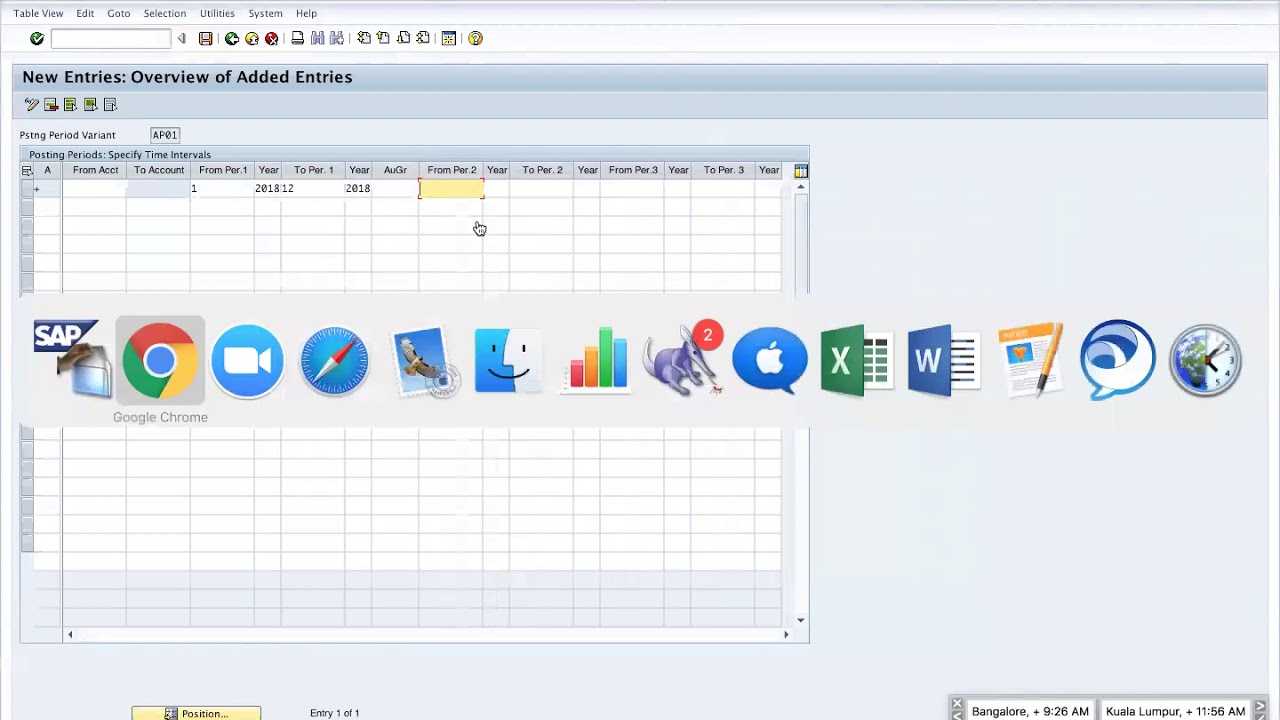Click the To Account cell in first row
The width and height of the screenshot is (1280, 720).
coord(158,189)
